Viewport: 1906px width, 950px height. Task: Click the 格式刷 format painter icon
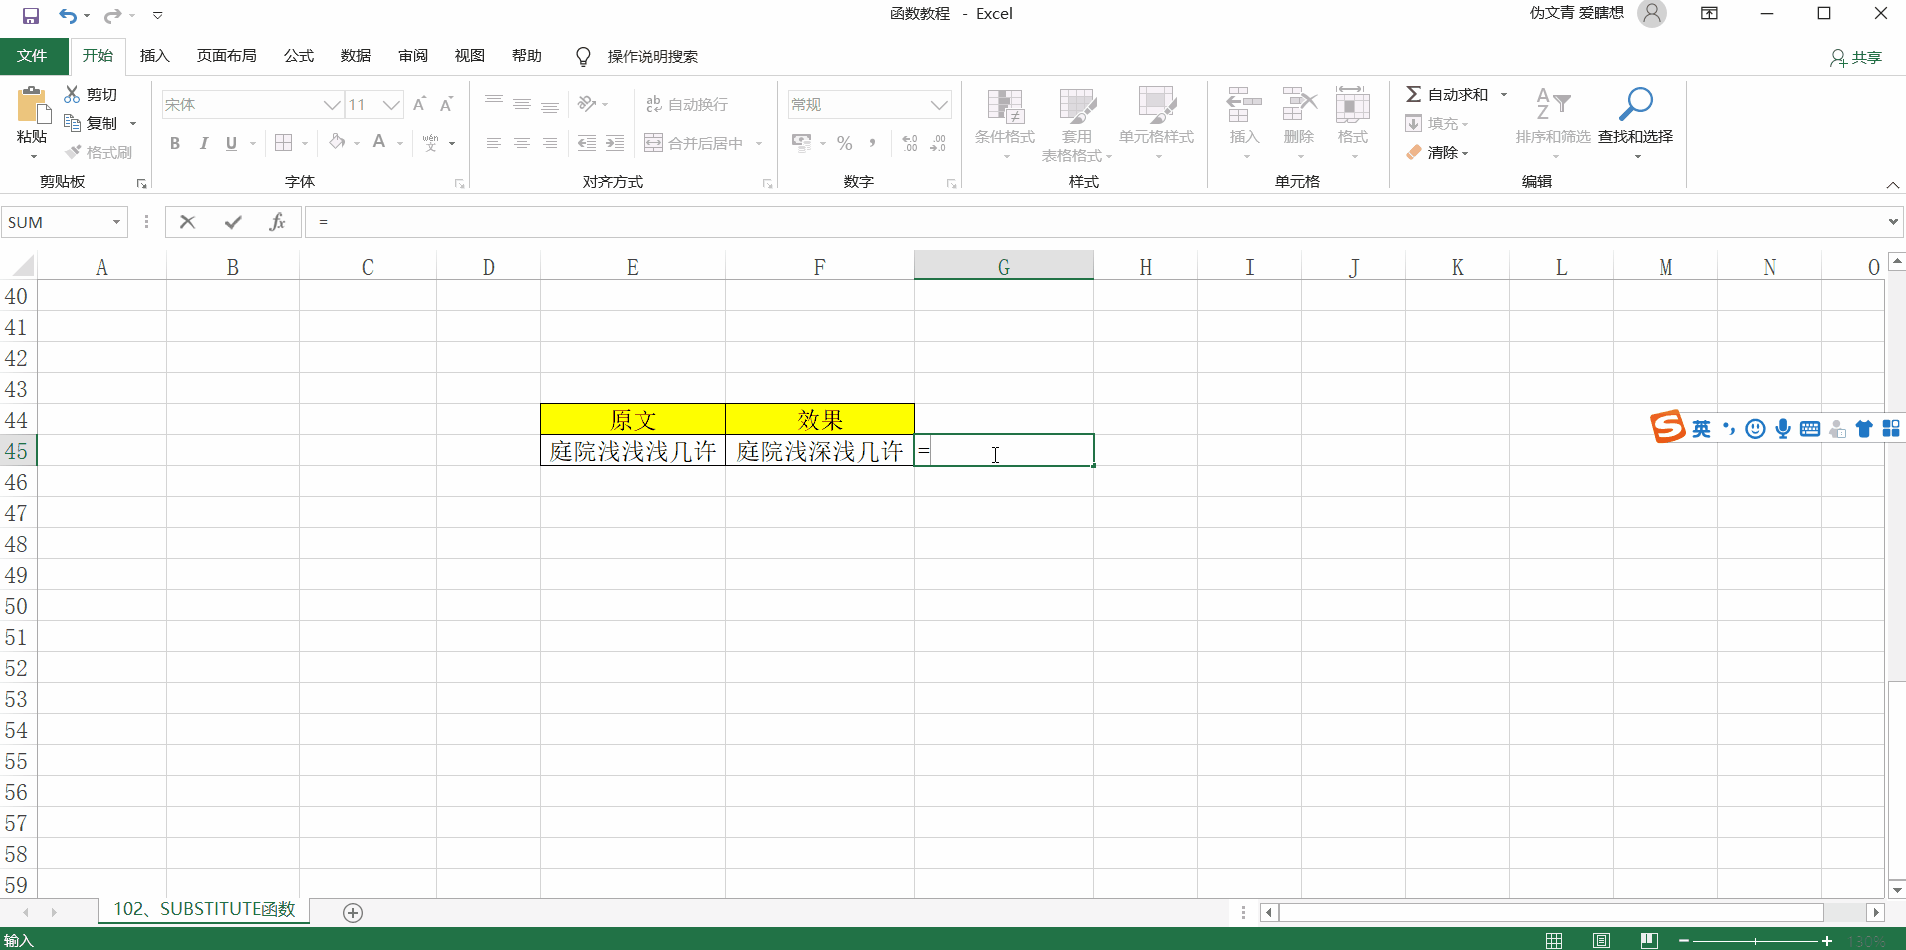point(99,152)
